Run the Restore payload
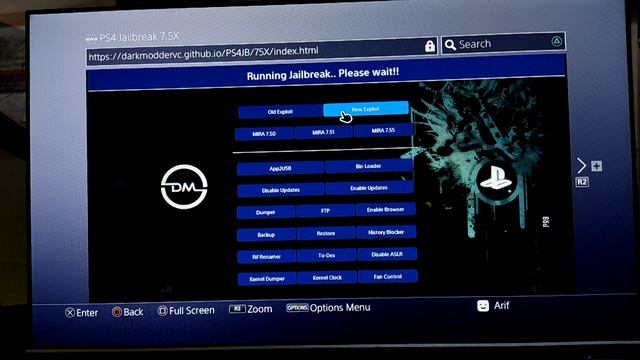This screenshot has height=360, width=640. point(326,233)
